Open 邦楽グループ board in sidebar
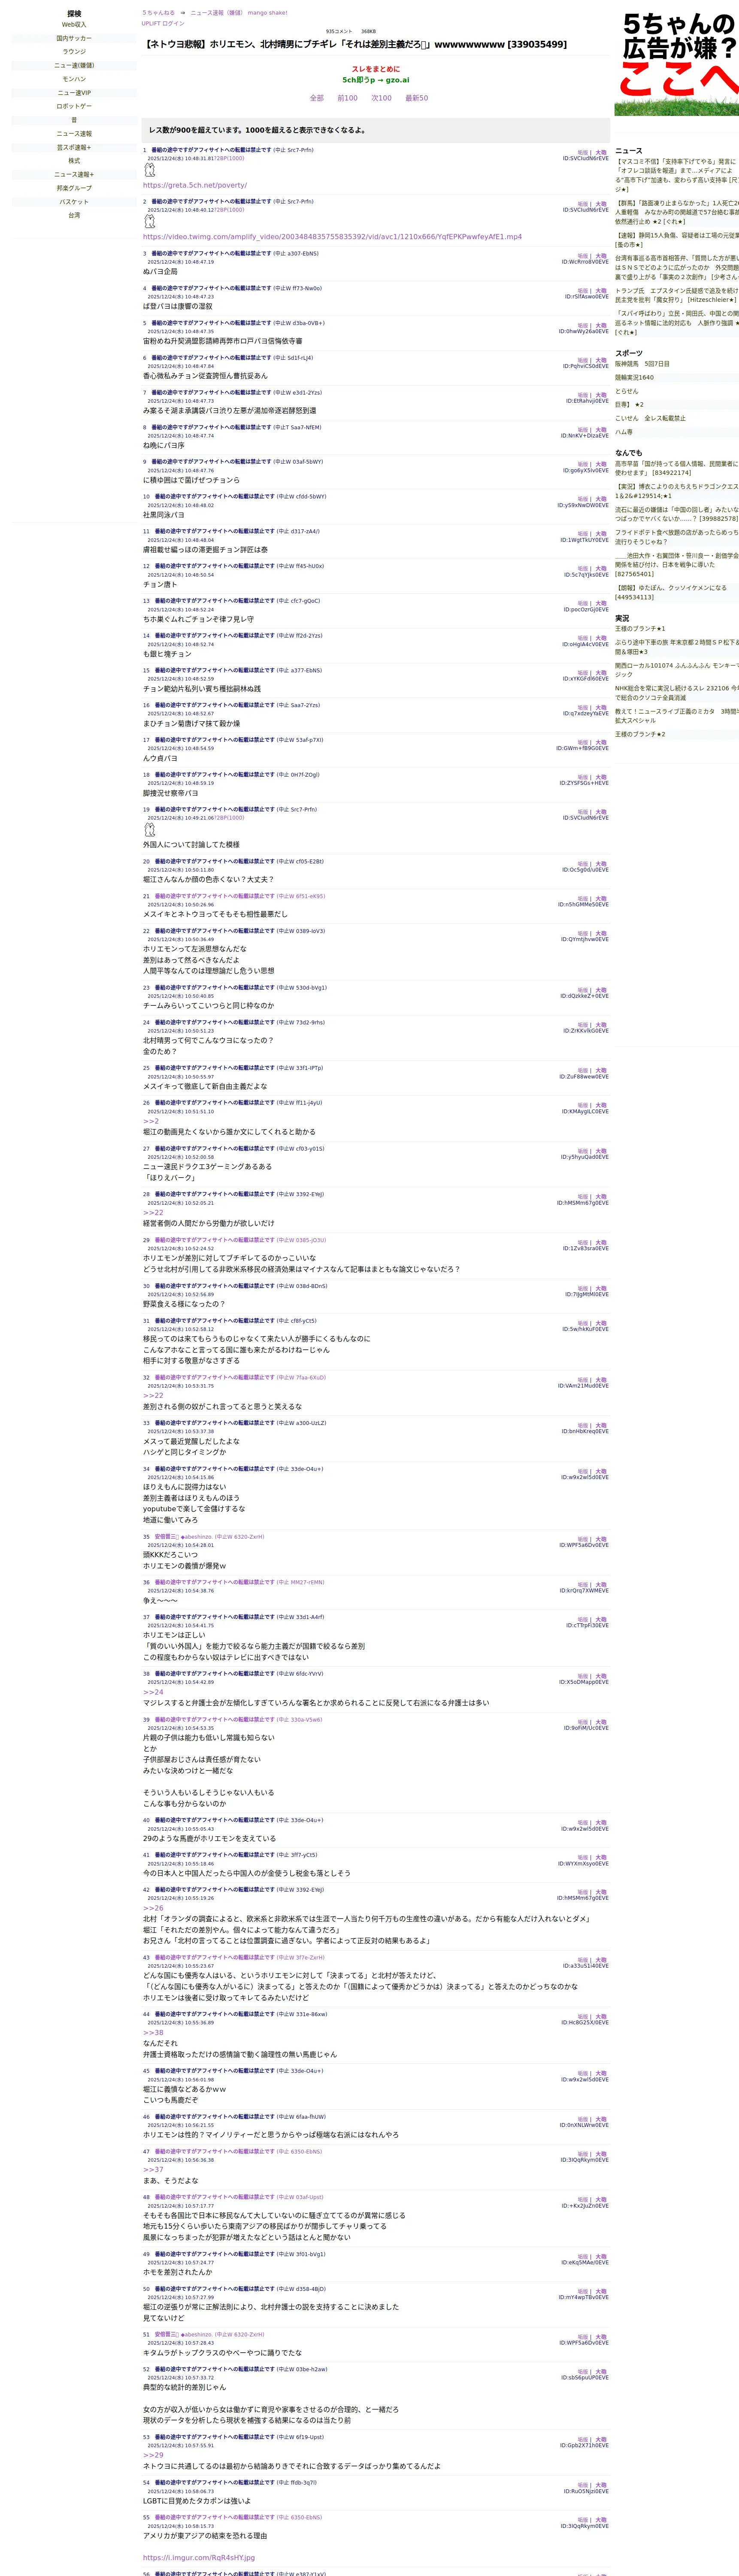The image size is (739, 2576). click(74, 188)
